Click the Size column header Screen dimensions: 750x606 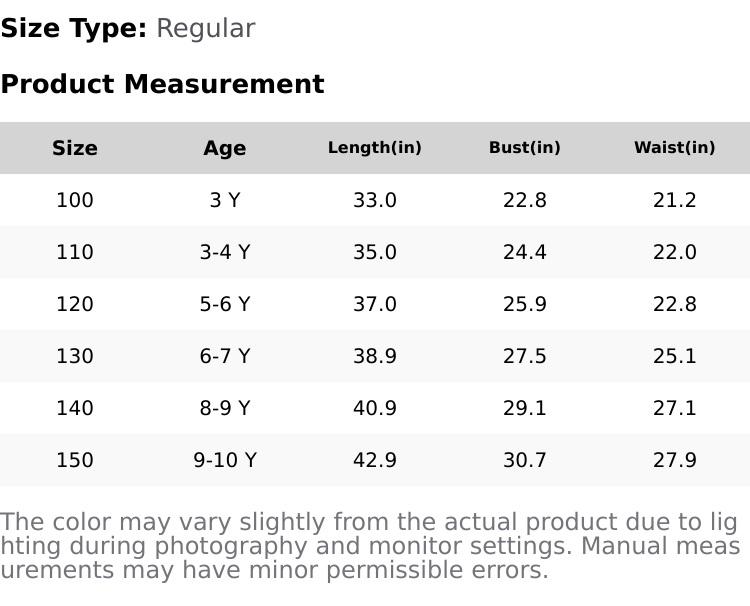coord(75,148)
